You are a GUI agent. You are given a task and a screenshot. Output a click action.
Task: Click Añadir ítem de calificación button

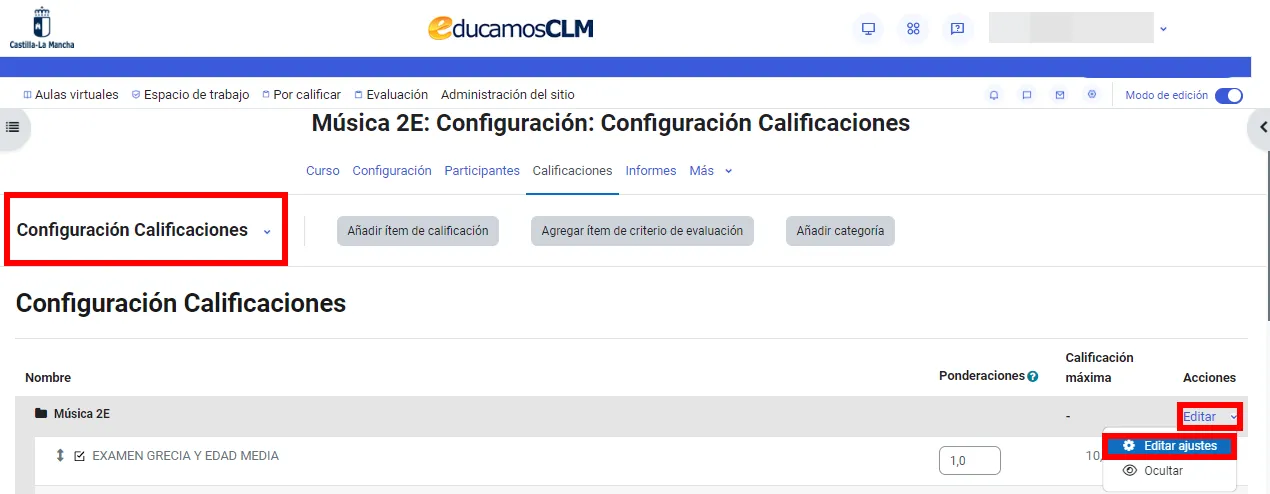[x=418, y=231]
